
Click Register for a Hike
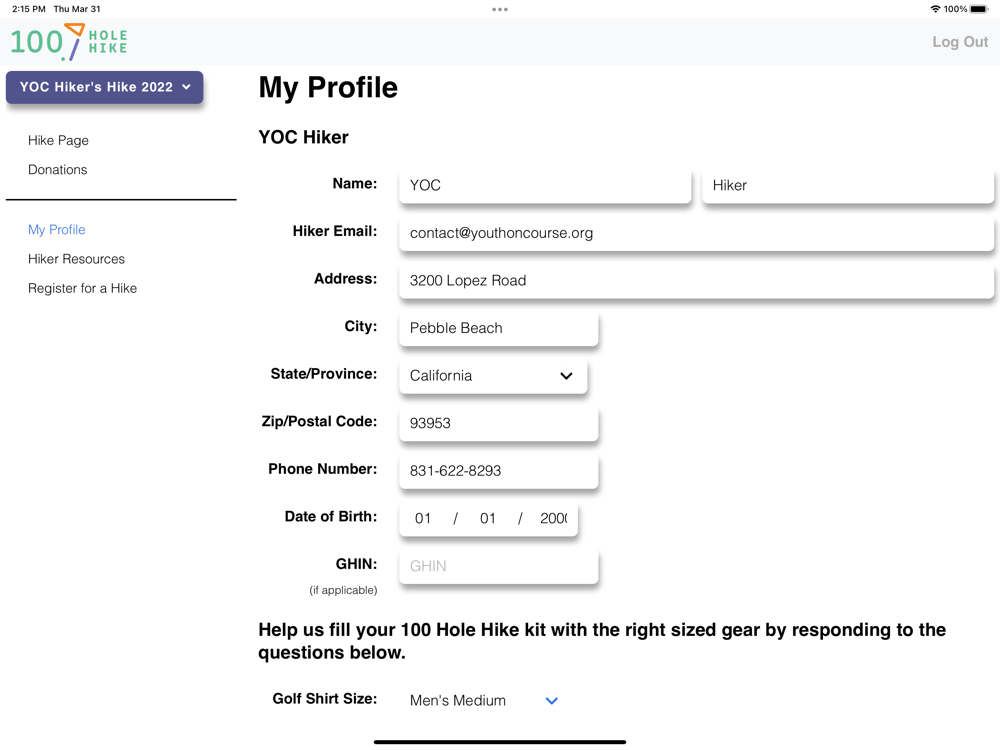82,288
